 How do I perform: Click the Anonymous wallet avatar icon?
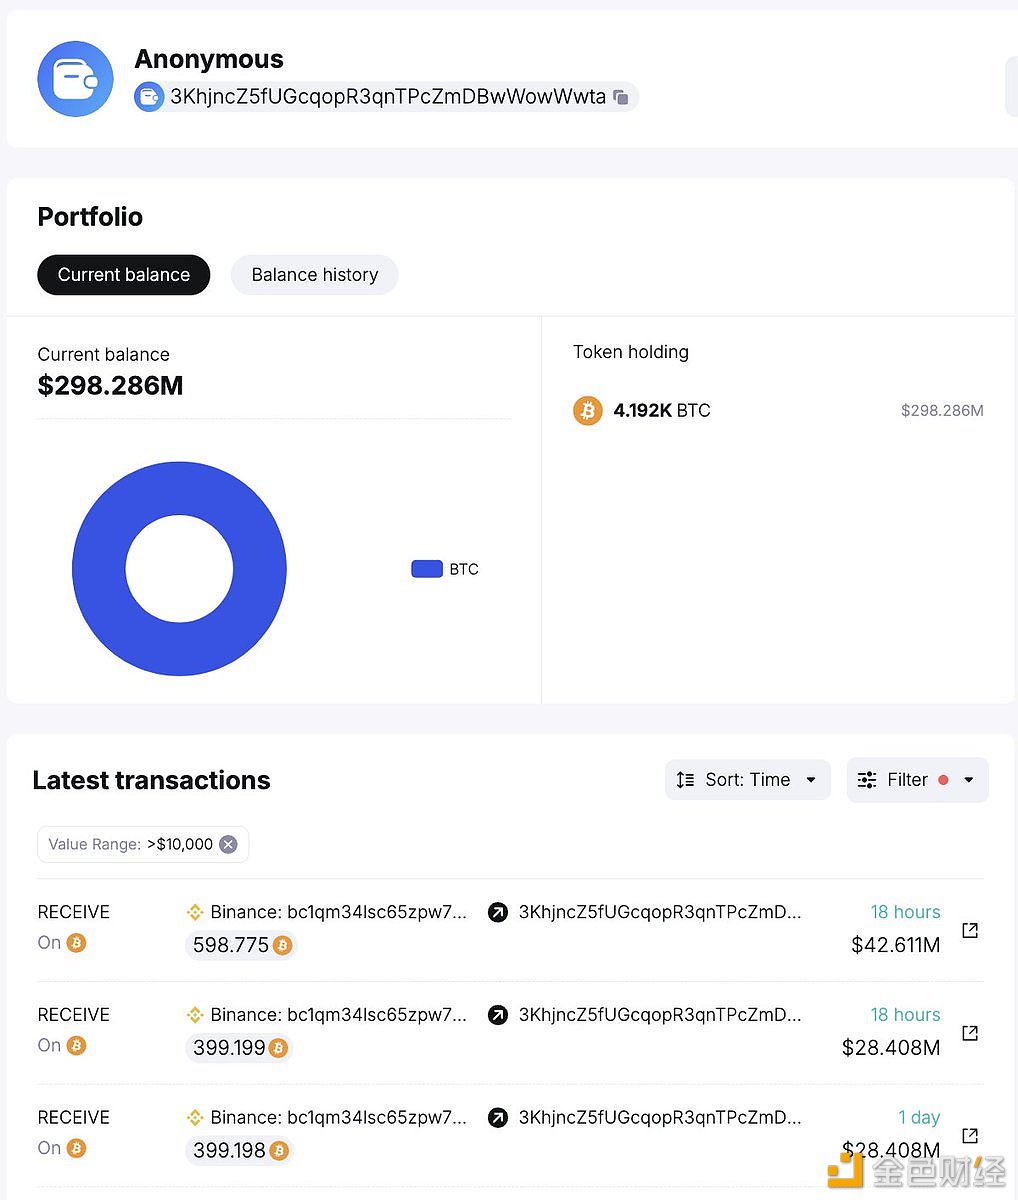click(75, 79)
